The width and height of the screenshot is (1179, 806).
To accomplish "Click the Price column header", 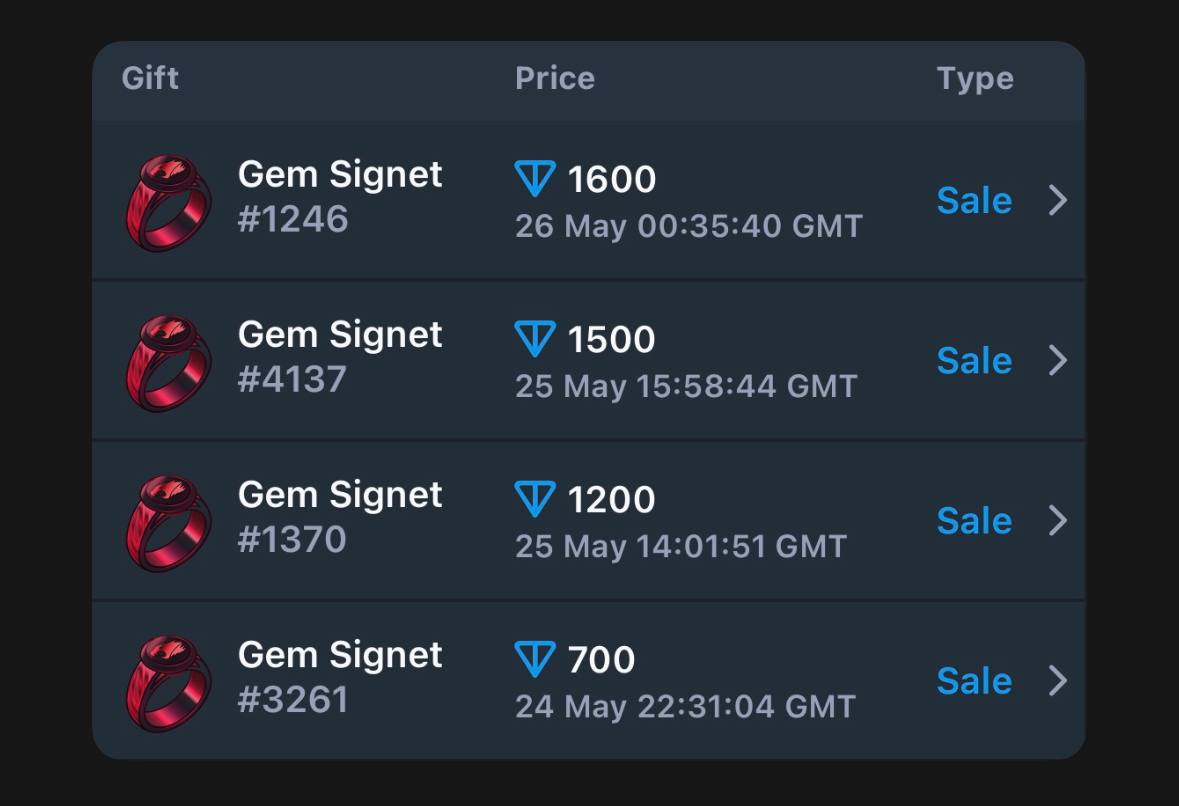I will 555,78.
